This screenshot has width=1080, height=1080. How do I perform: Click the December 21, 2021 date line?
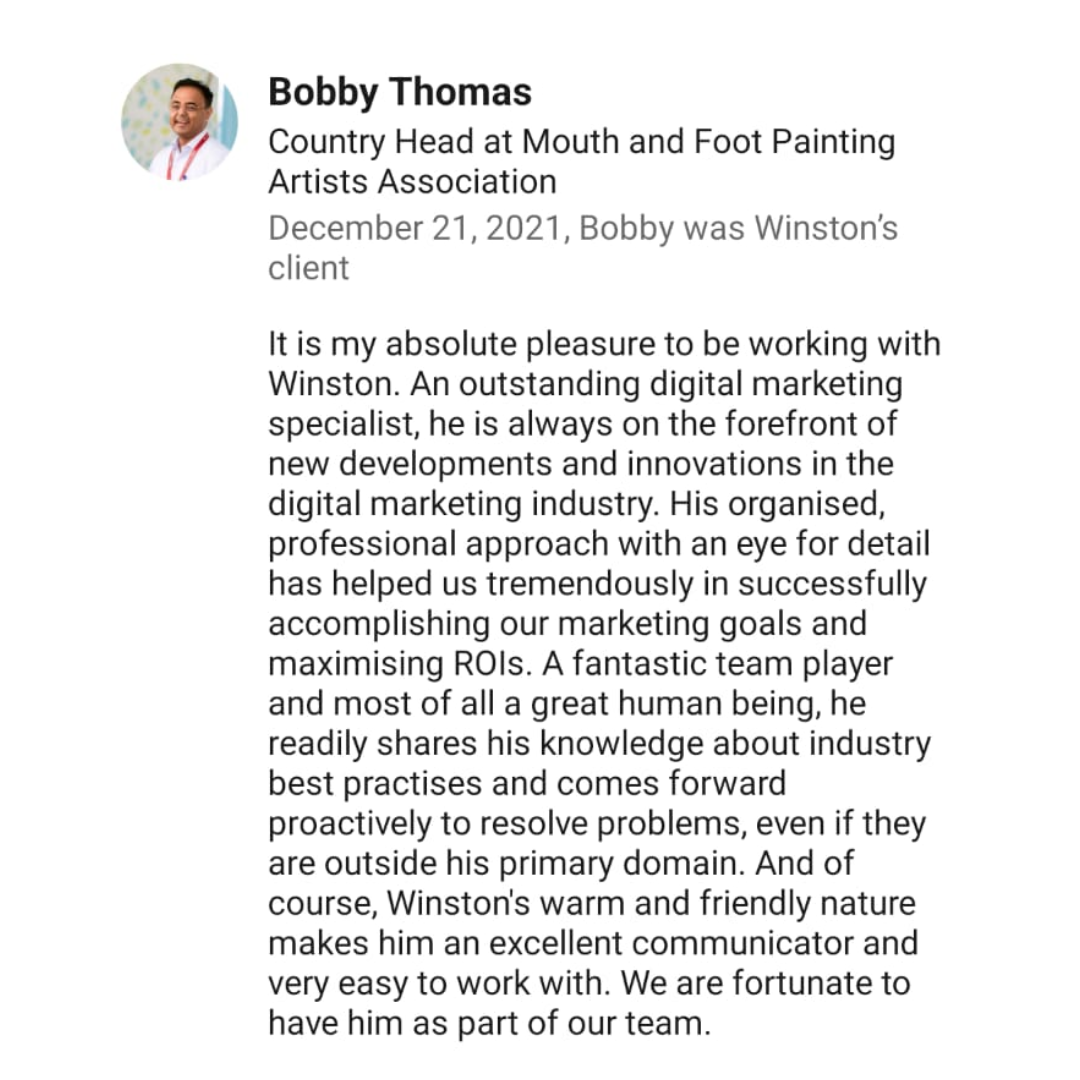[x=583, y=229]
